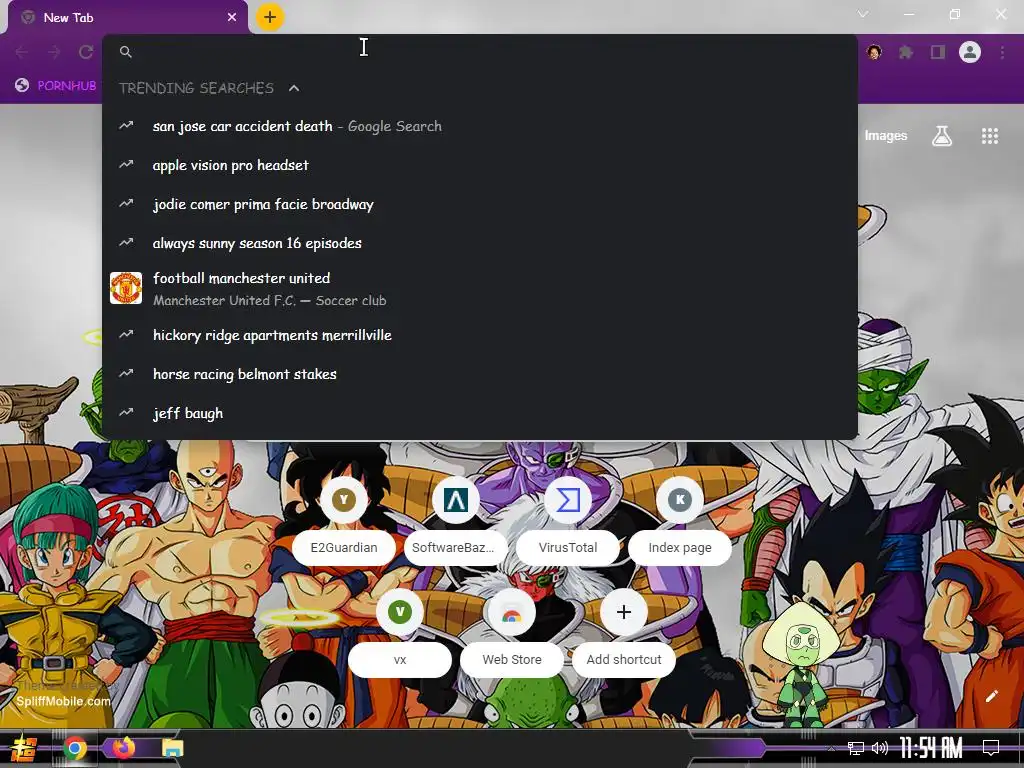Click the Manchester United crest thumbnail
Screen dimensions: 1024x768
126,288
